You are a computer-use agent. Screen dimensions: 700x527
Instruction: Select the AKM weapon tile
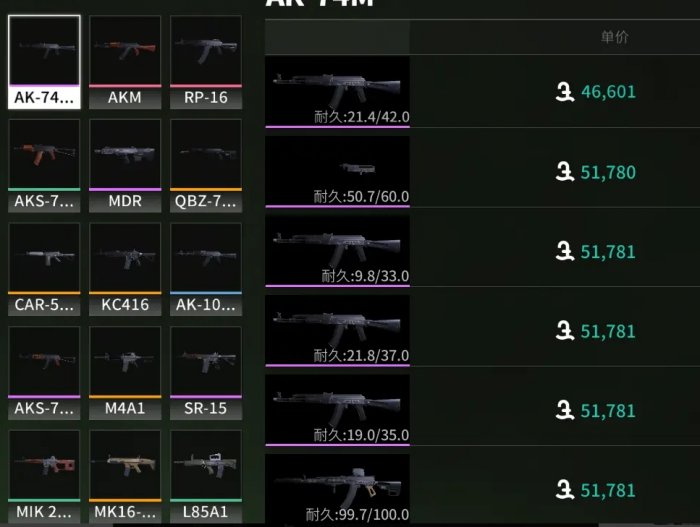pos(125,62)
